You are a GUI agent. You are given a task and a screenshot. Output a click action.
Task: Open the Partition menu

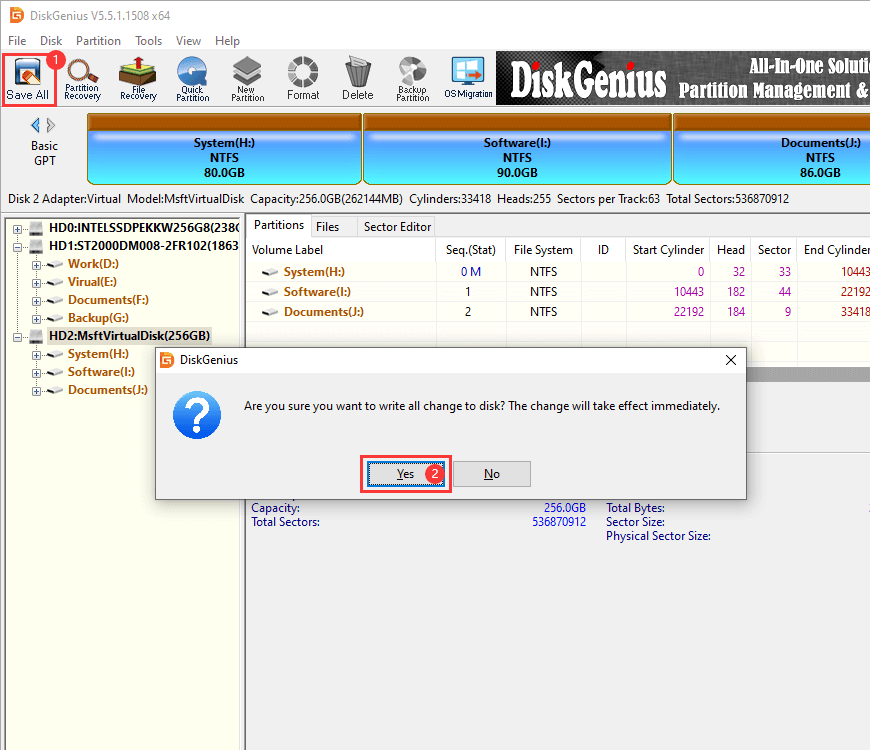(x=98, y=41)
